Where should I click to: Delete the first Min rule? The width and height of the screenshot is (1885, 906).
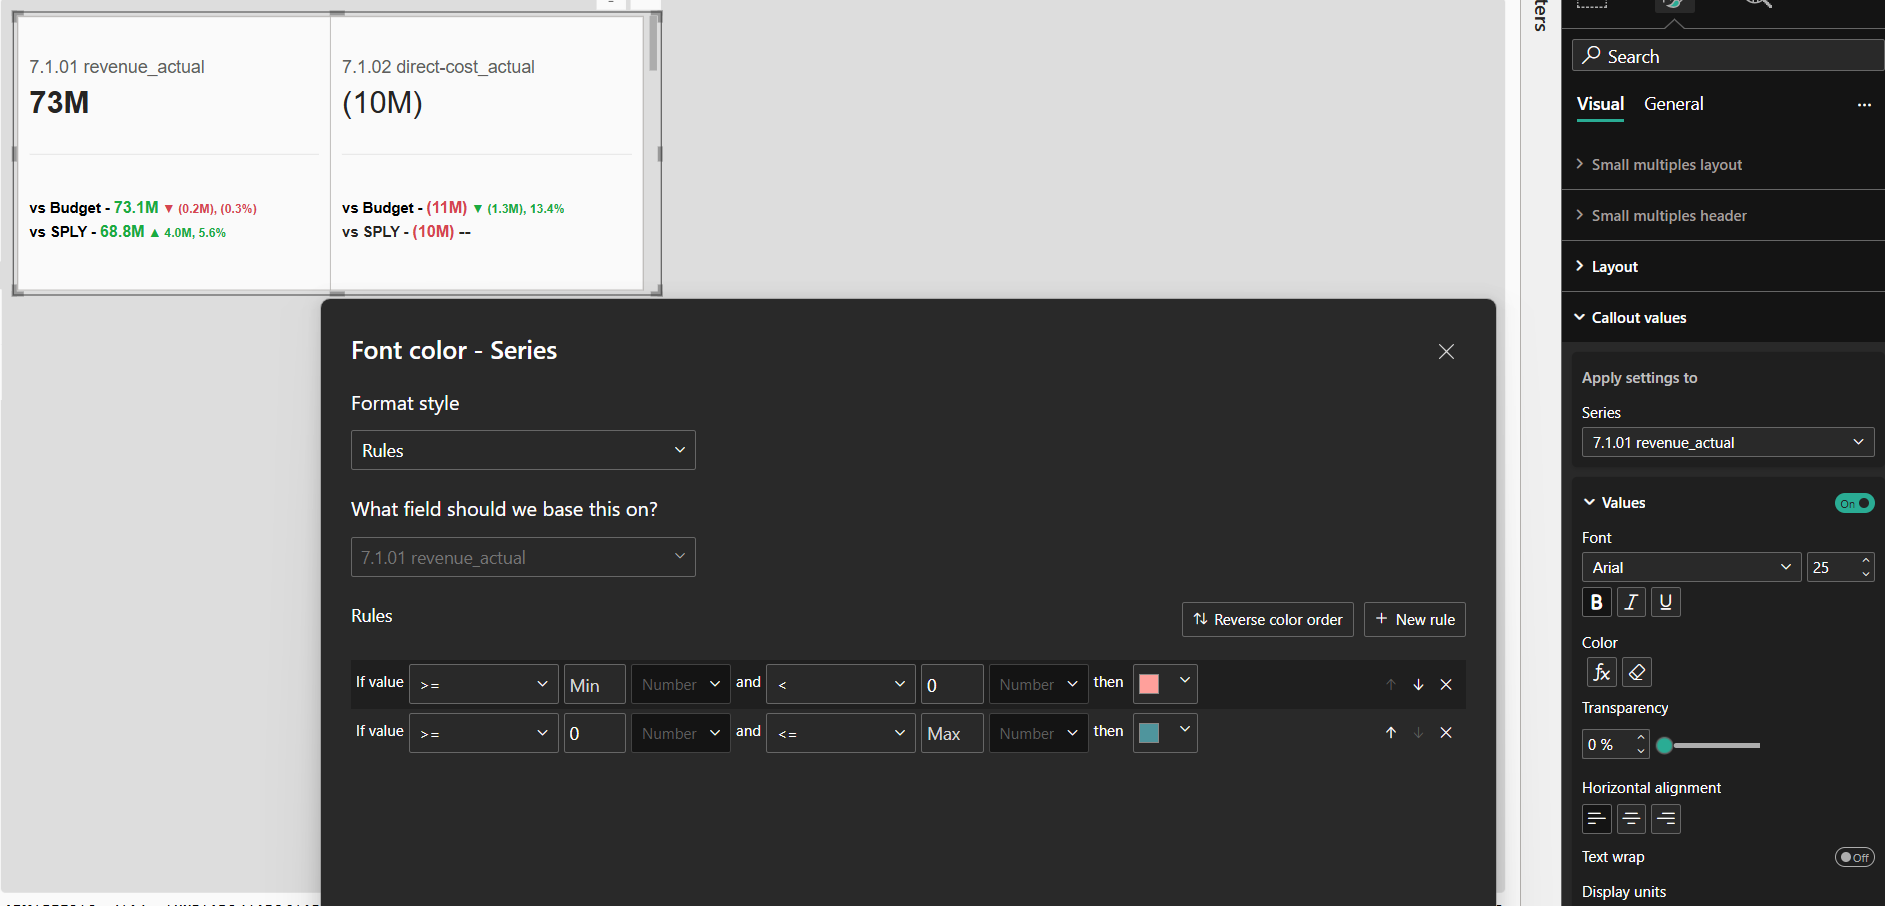[1446, 685]
